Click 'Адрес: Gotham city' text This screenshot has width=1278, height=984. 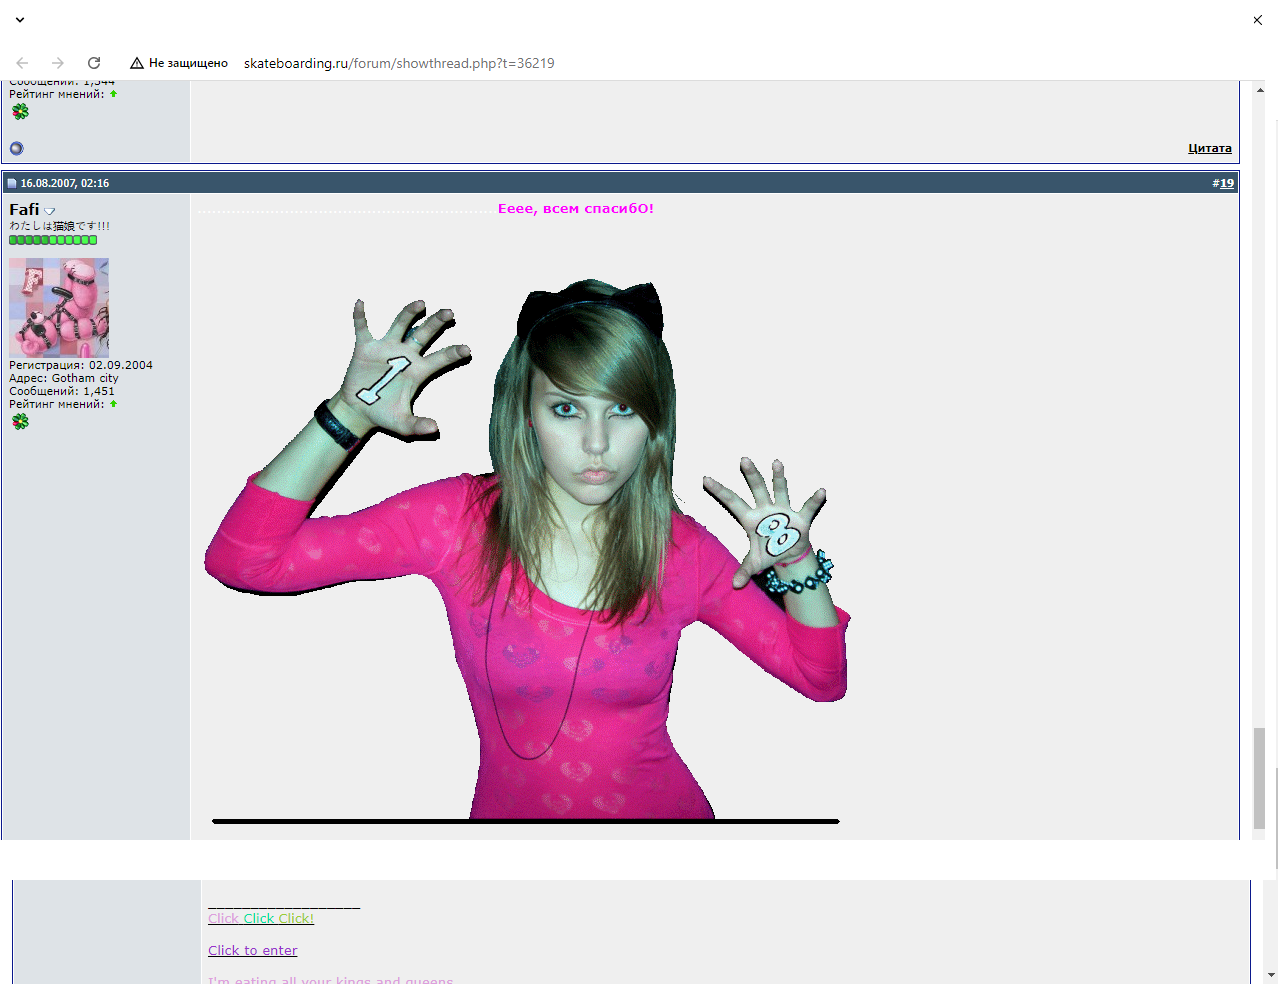pyautogui.click(x=64, y=378)
